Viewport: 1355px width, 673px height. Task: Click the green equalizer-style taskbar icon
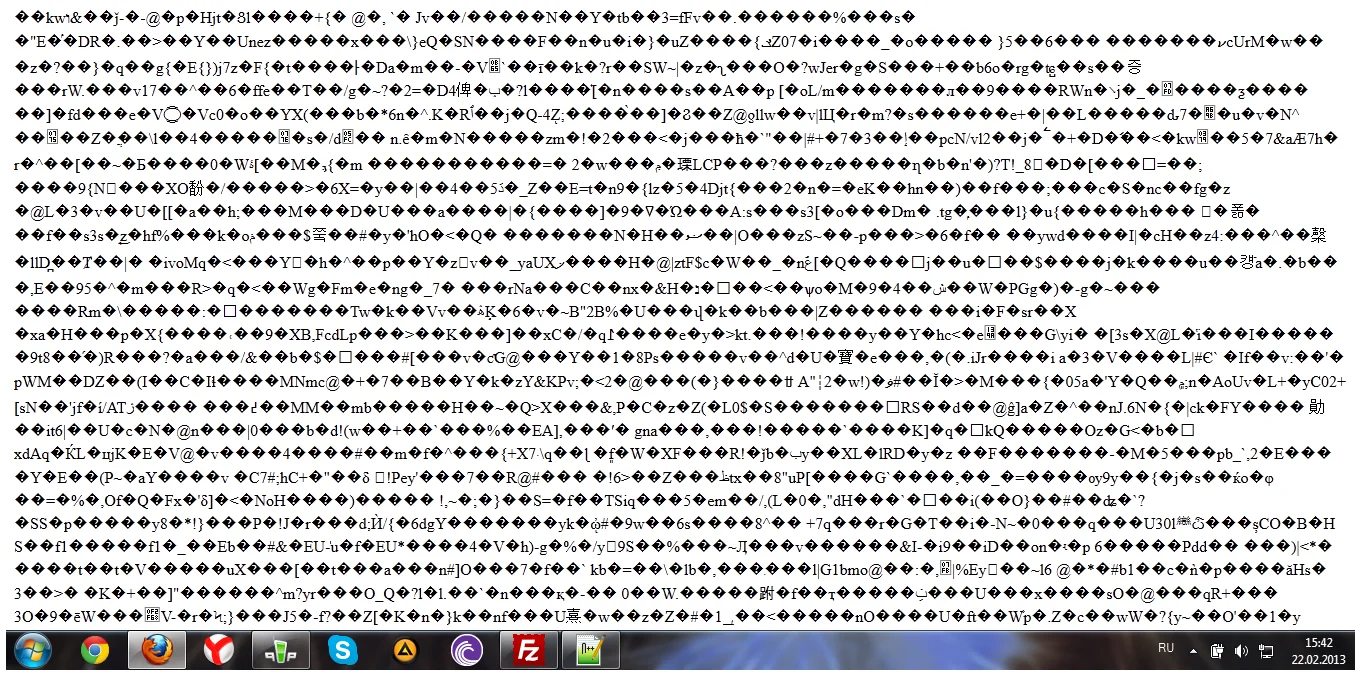[280, 652]
